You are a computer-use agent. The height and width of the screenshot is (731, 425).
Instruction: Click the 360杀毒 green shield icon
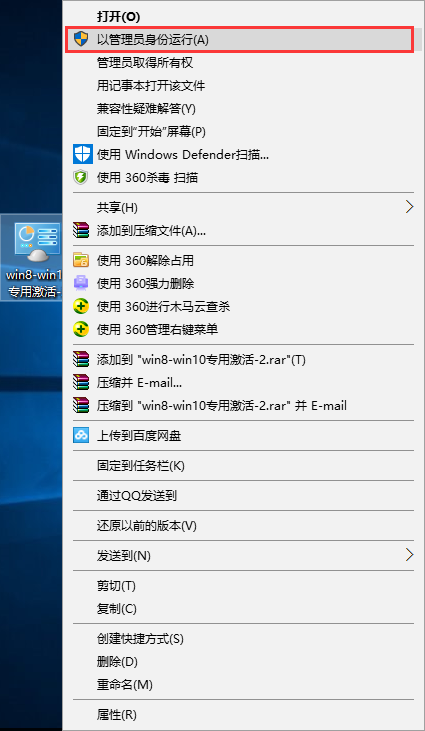pos(81,178)
